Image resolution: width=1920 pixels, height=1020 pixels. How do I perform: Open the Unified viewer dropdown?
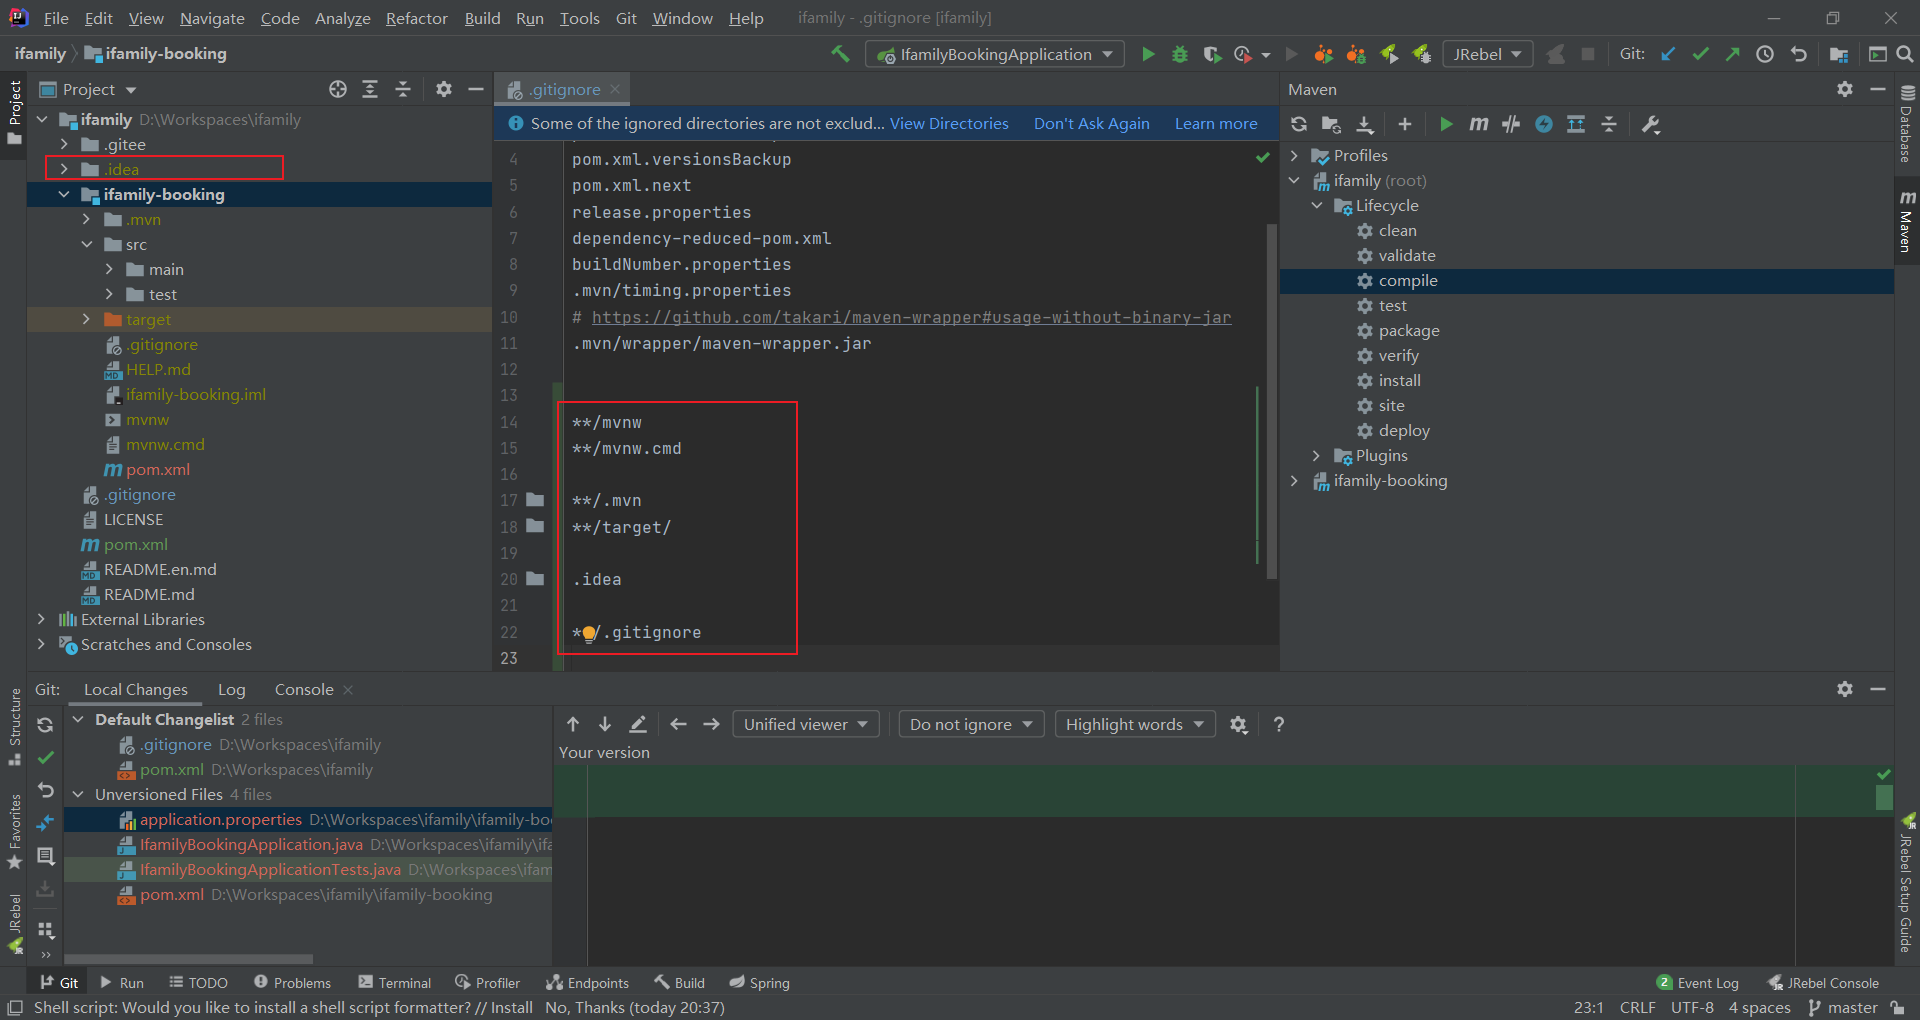coord(805,724)
